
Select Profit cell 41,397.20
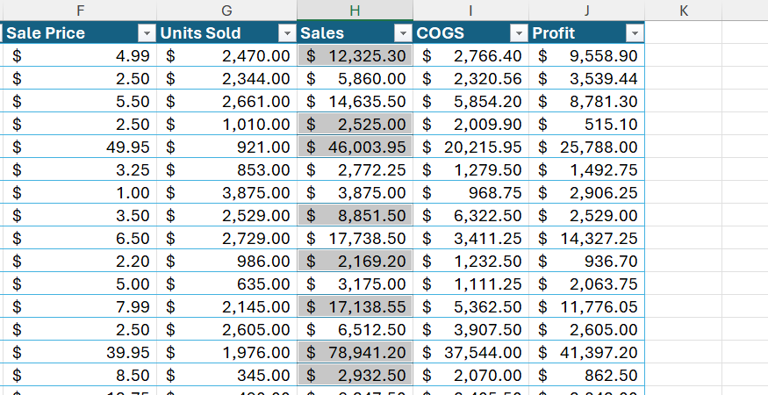(586, 352)
